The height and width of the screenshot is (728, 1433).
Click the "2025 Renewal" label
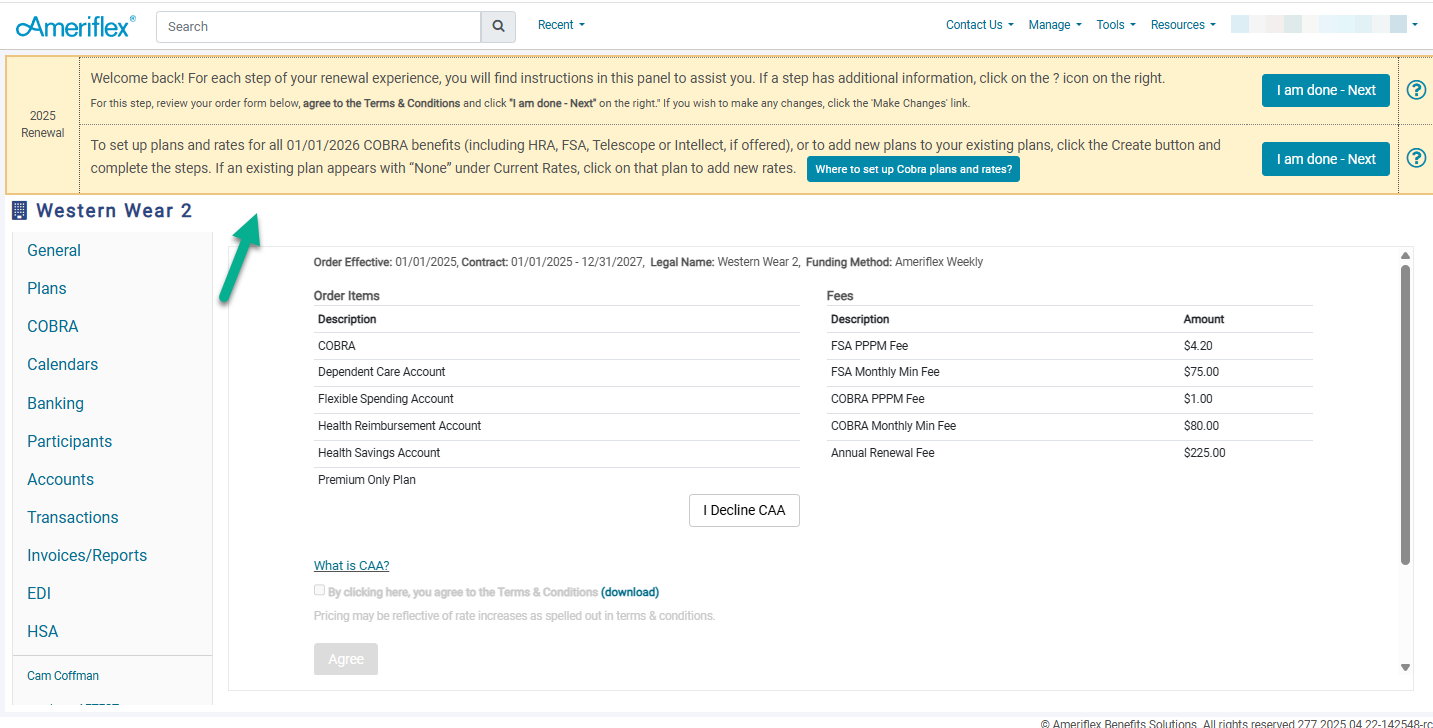(42, 124)
